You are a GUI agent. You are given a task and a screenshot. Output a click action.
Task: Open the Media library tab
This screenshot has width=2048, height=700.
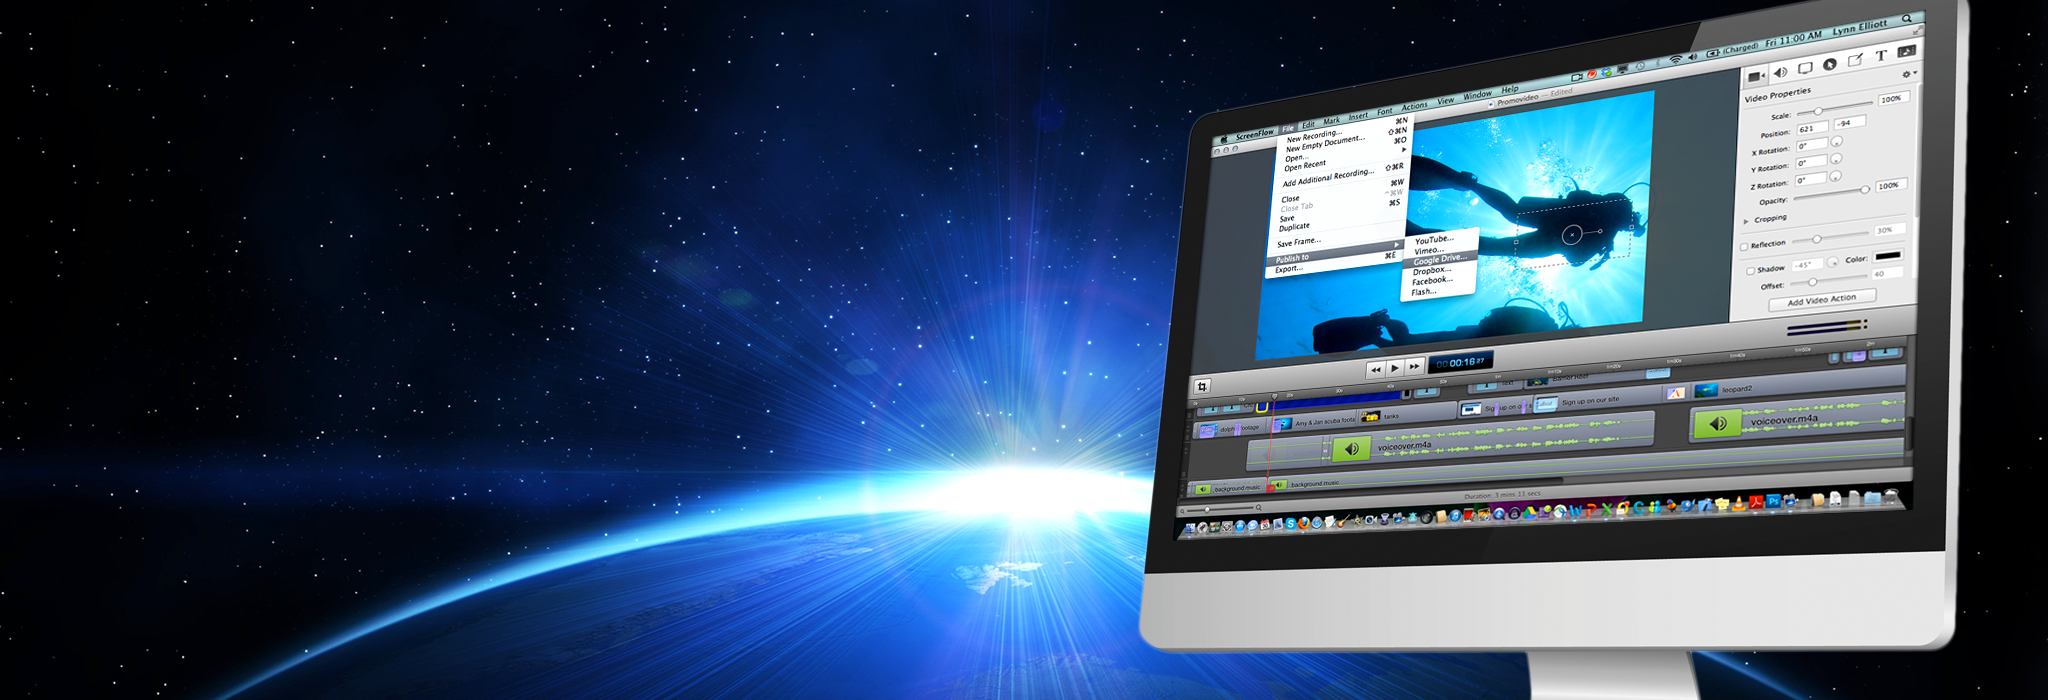point(1907,52)
